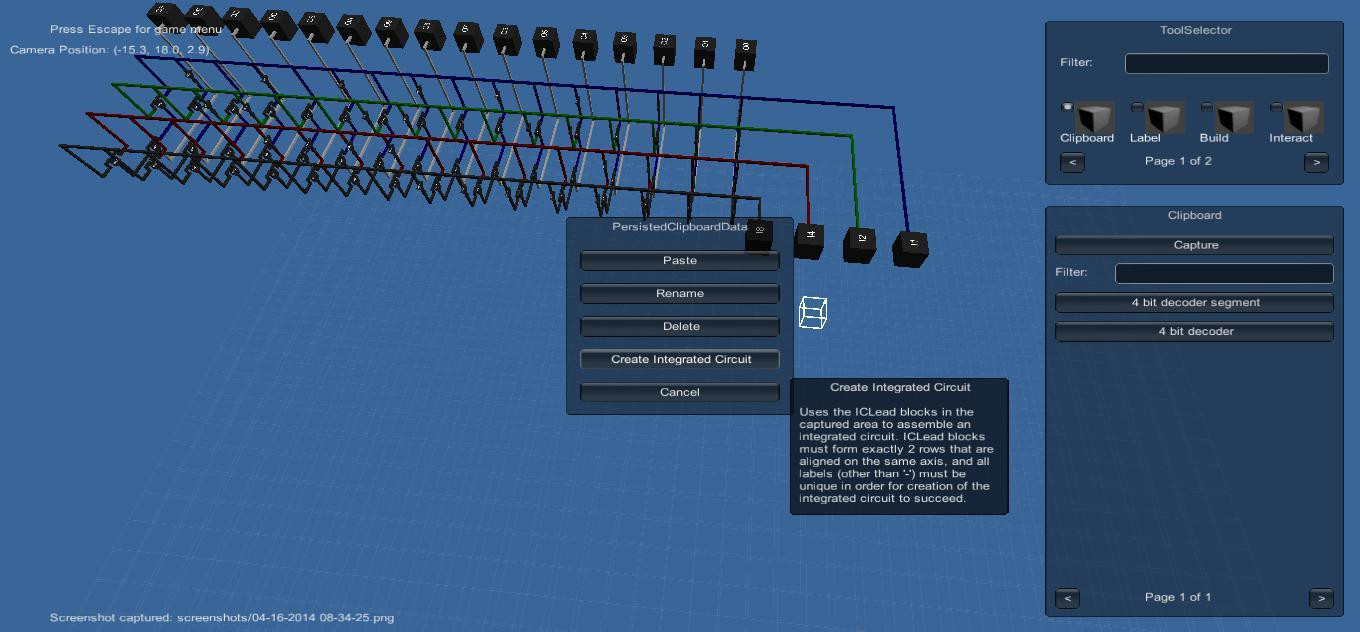Select the Clipboard tool cube icon
1360x632 pixels.
click(x=1094, y=116)
